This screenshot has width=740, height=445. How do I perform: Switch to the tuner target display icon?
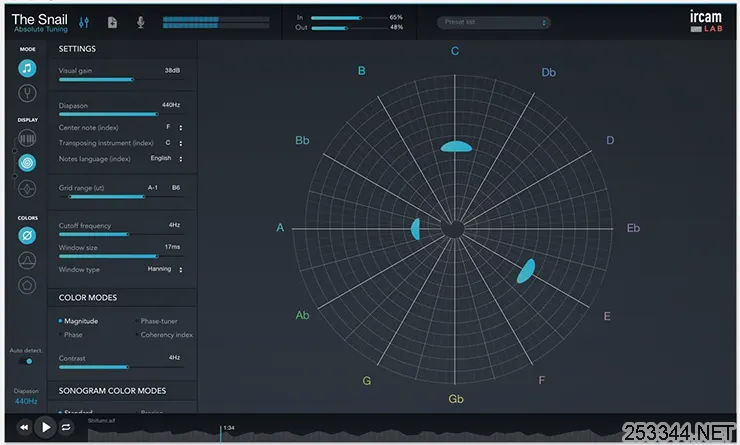[x=27, y=189]
